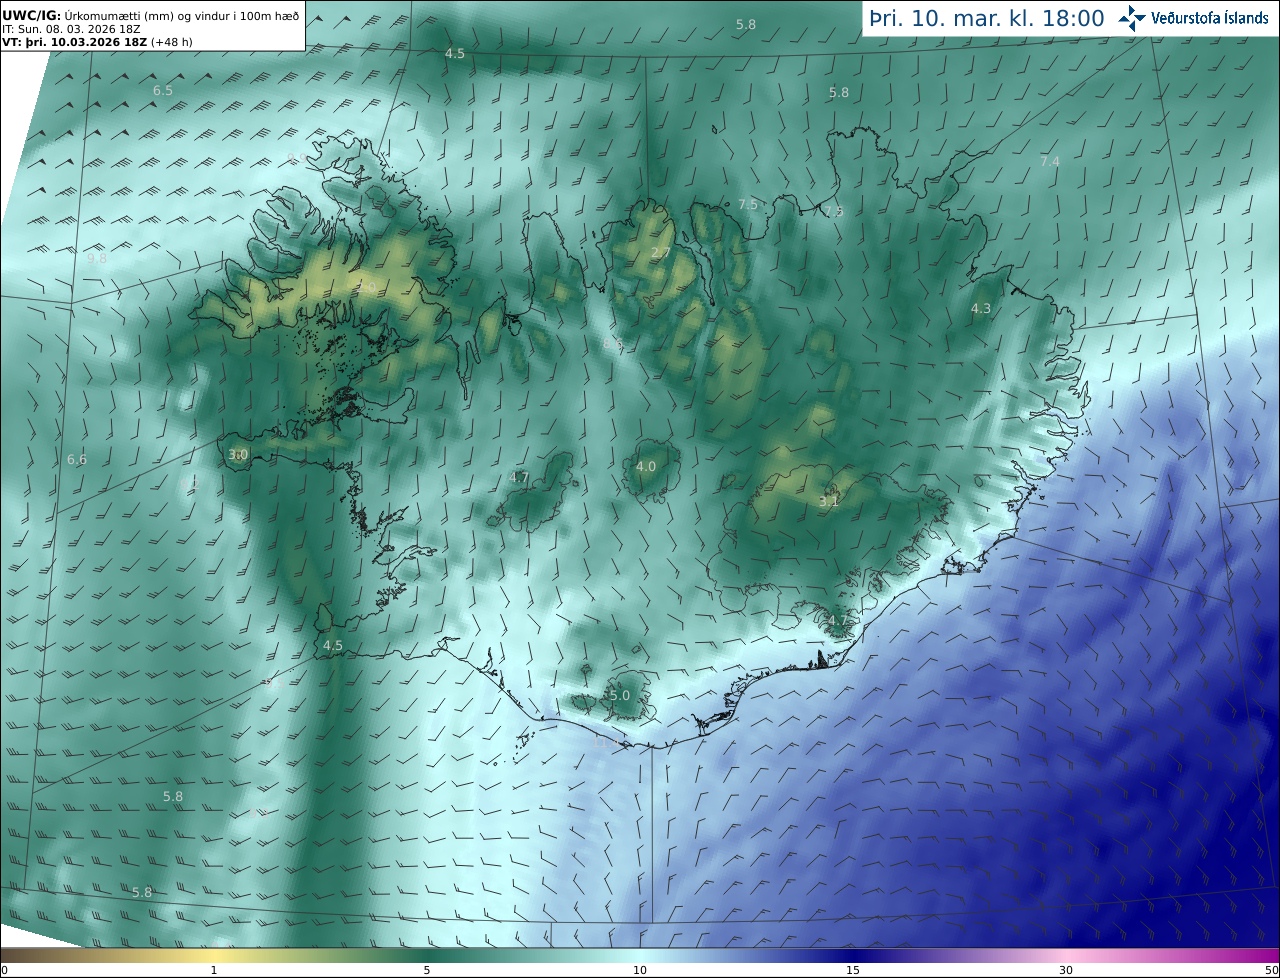This screenshot has width=1280, height=978.
Task: Click the Veðurstofa Íslands logo emblem
Action: [x=1132, y=18]
